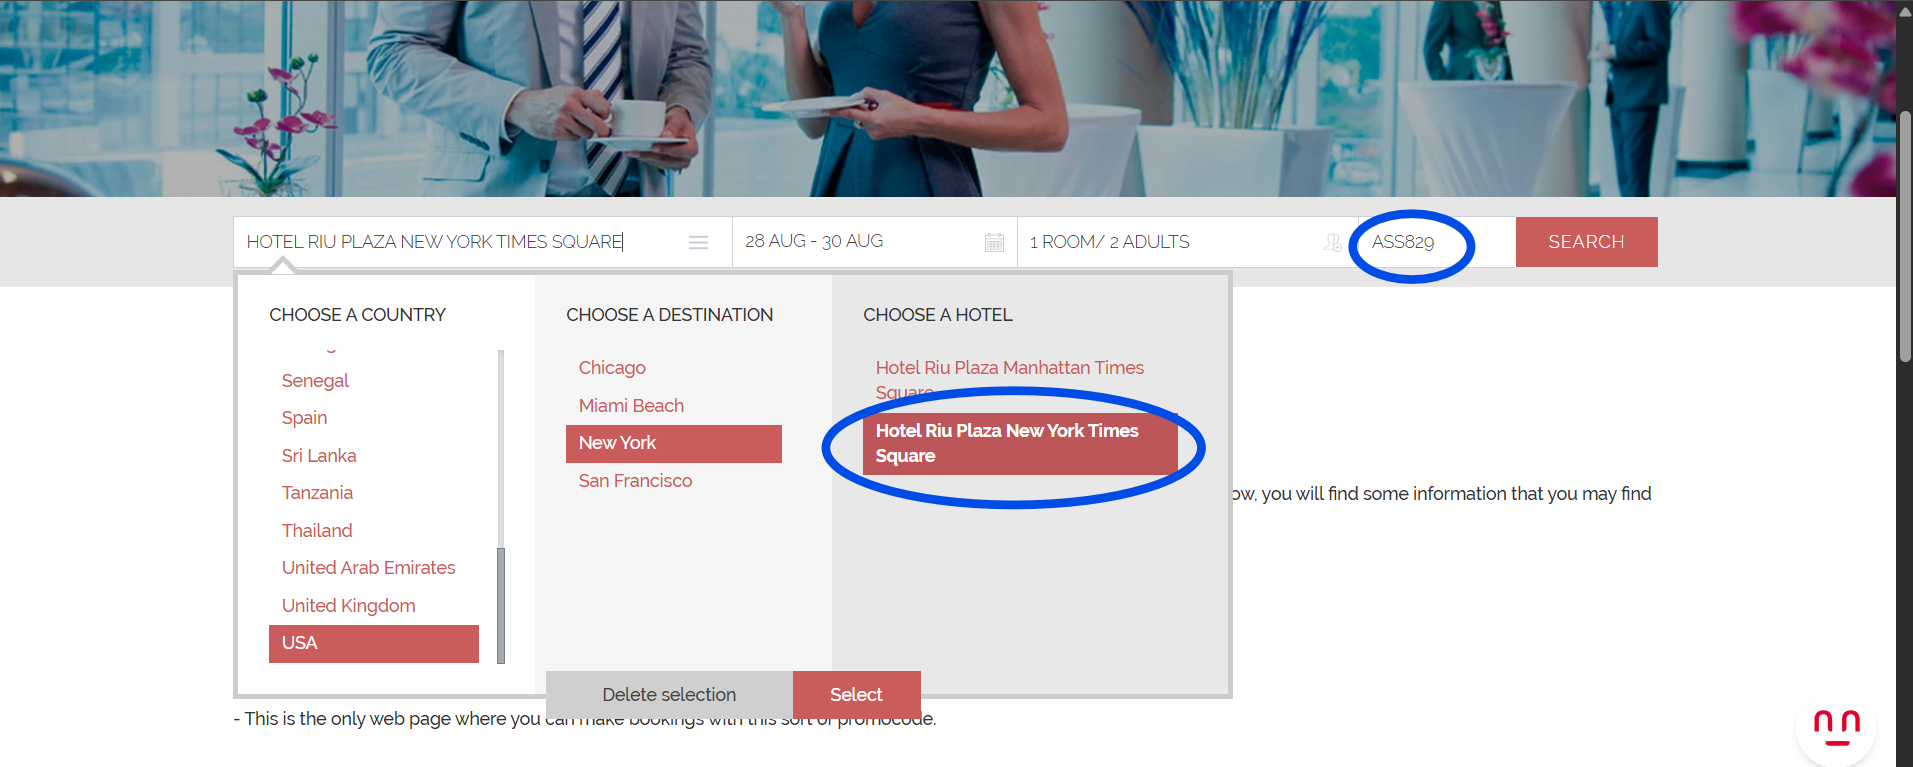This screenshot has width=1913, height=767.
Task: Choose New York as destination
Action: (674, 444)
